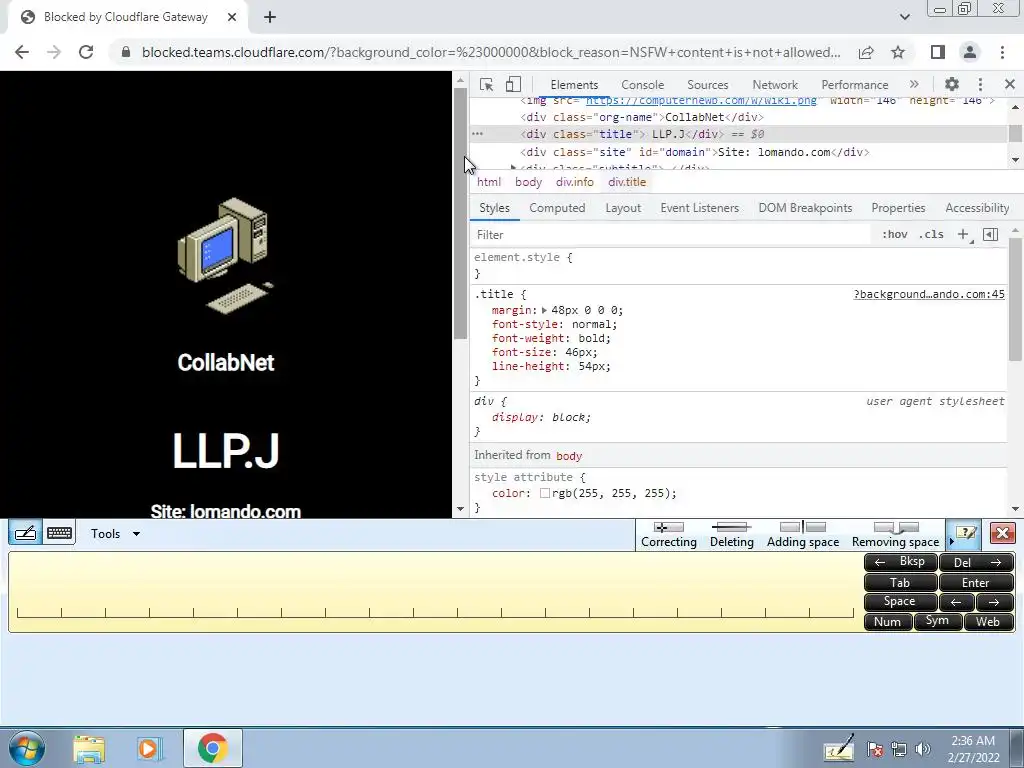The width and height of the screenshot is (1024, 768).
Task: Open the Accessibility tab
Action: [977, 208]
